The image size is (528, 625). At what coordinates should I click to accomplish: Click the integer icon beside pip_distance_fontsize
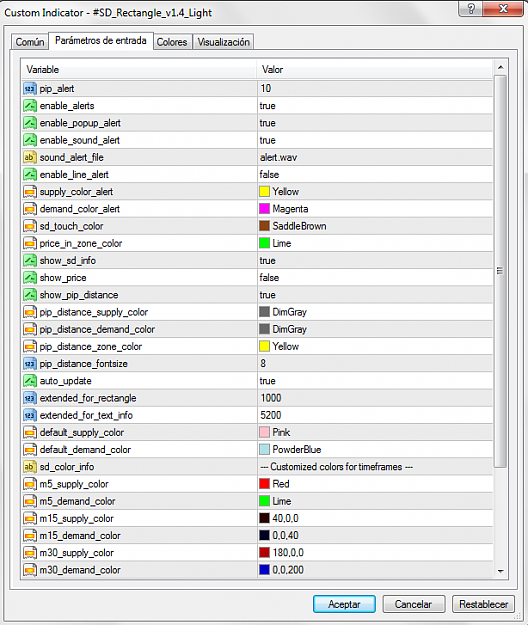click(x=30, y=364)
